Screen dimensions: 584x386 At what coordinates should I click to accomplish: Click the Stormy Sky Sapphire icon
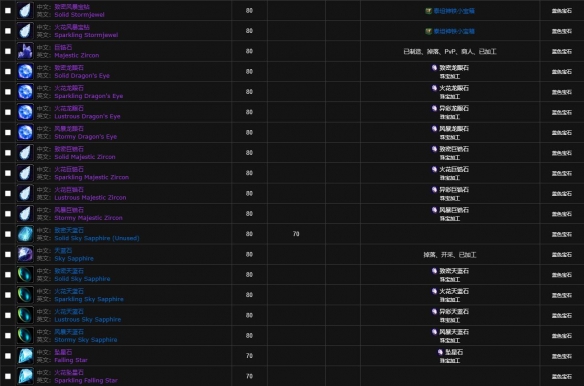coord(25,336)
